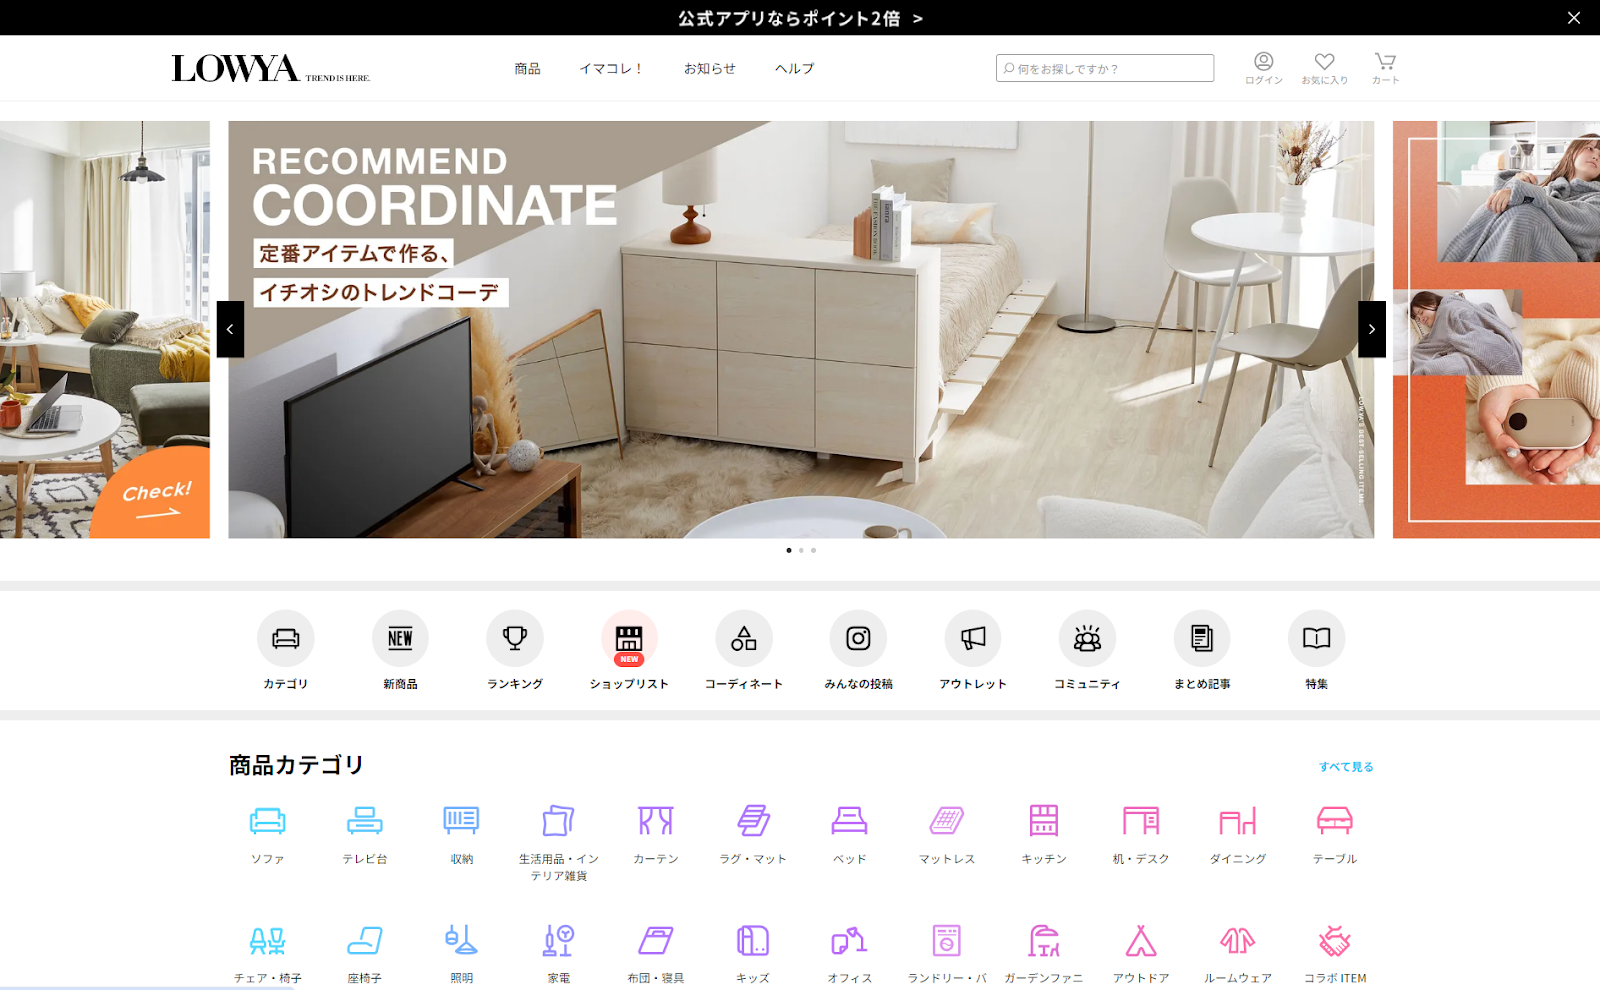Viewport: 1600px width, 990px height.
Task: Open the 特集 book icon
Action: click(x=1316, y=638)
